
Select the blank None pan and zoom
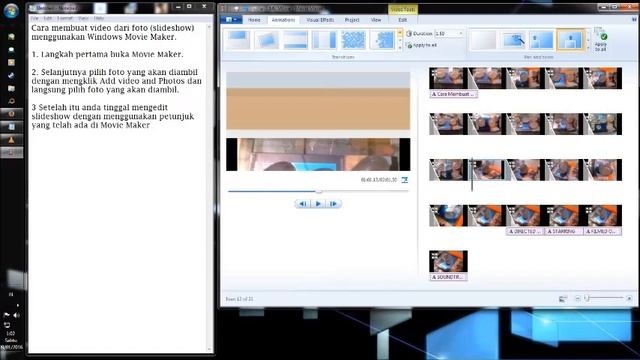483,40
